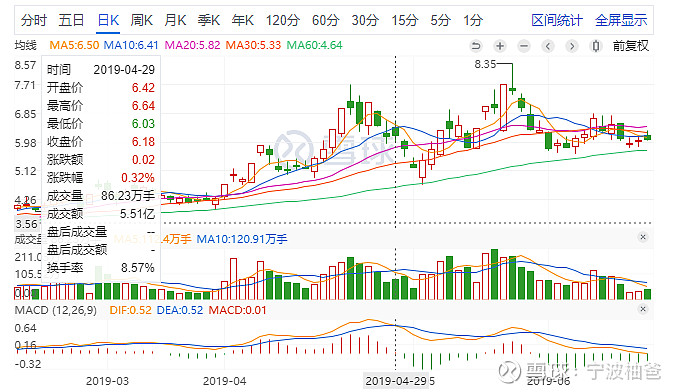Open the 前复权 adjustment dropdown
Viewport: 681px width, 392px height.
click(631, 46)
